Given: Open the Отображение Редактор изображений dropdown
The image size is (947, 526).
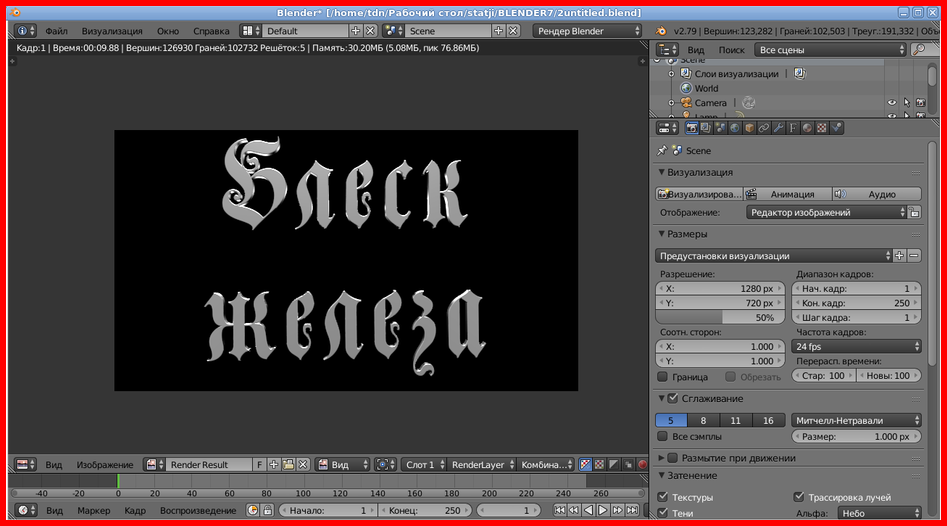Looking at the screenshot, I should [x=826, y=213].
